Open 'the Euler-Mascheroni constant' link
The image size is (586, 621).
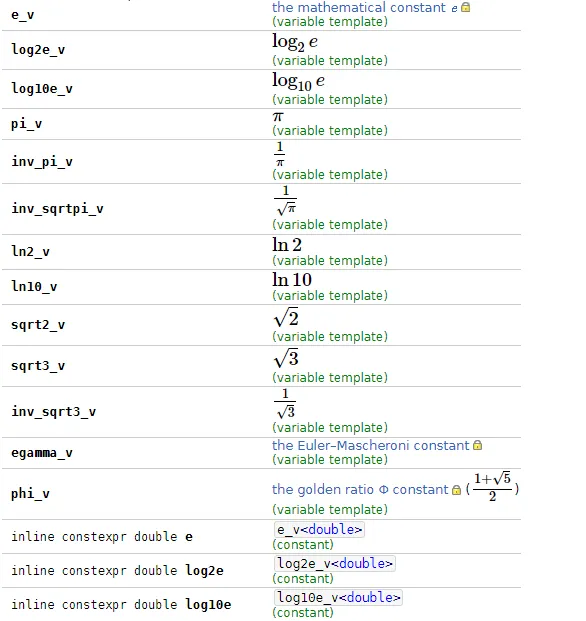[371, 446]
